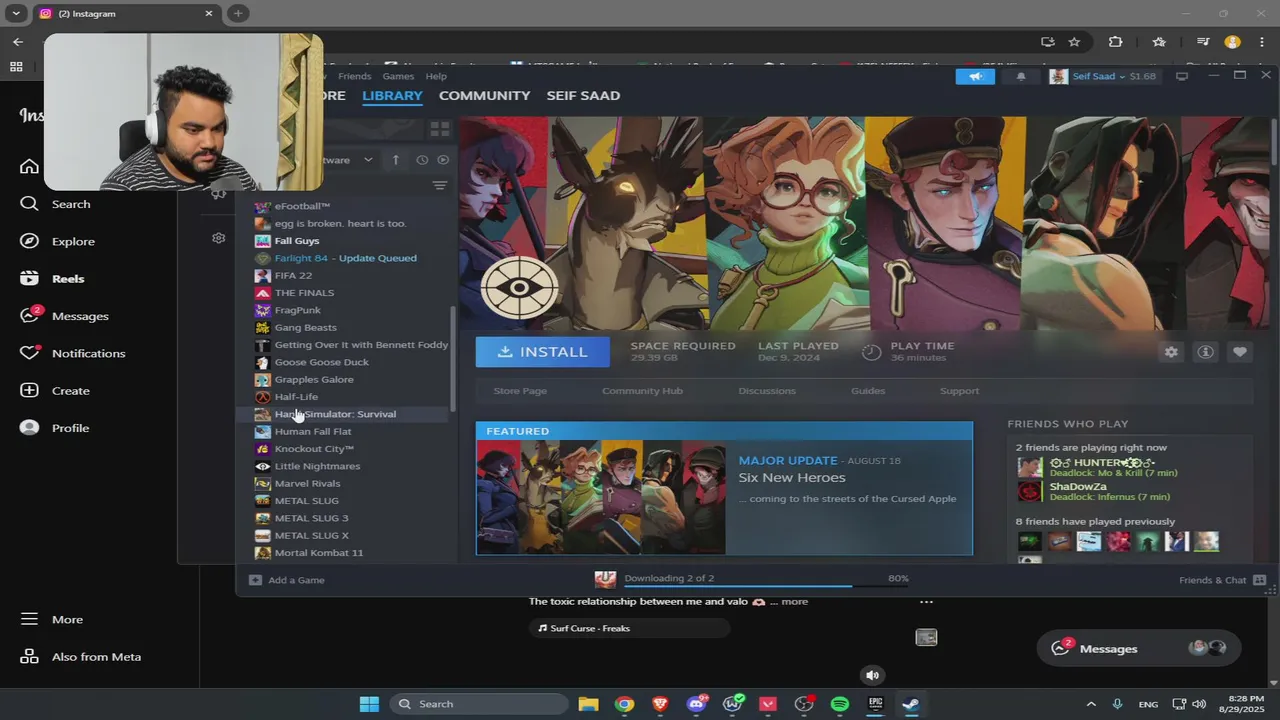
Task: Open Friends & Chat panel
Action: 1222,580
